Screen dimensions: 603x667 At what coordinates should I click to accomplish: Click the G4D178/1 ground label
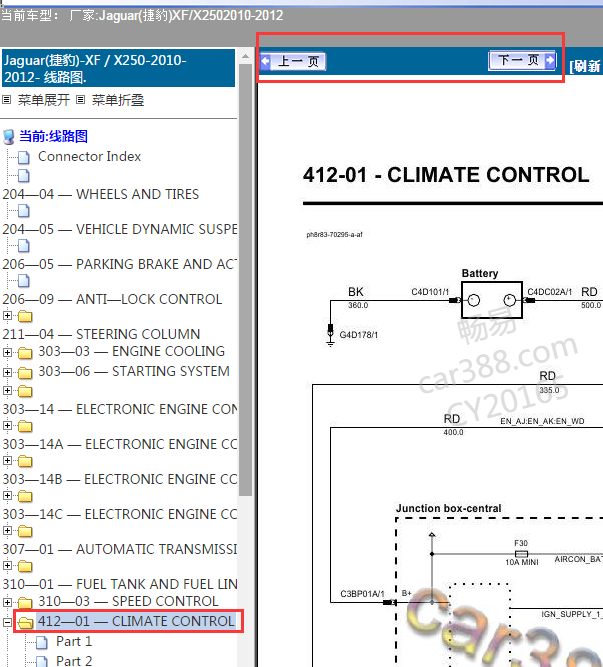pos(358,335)
